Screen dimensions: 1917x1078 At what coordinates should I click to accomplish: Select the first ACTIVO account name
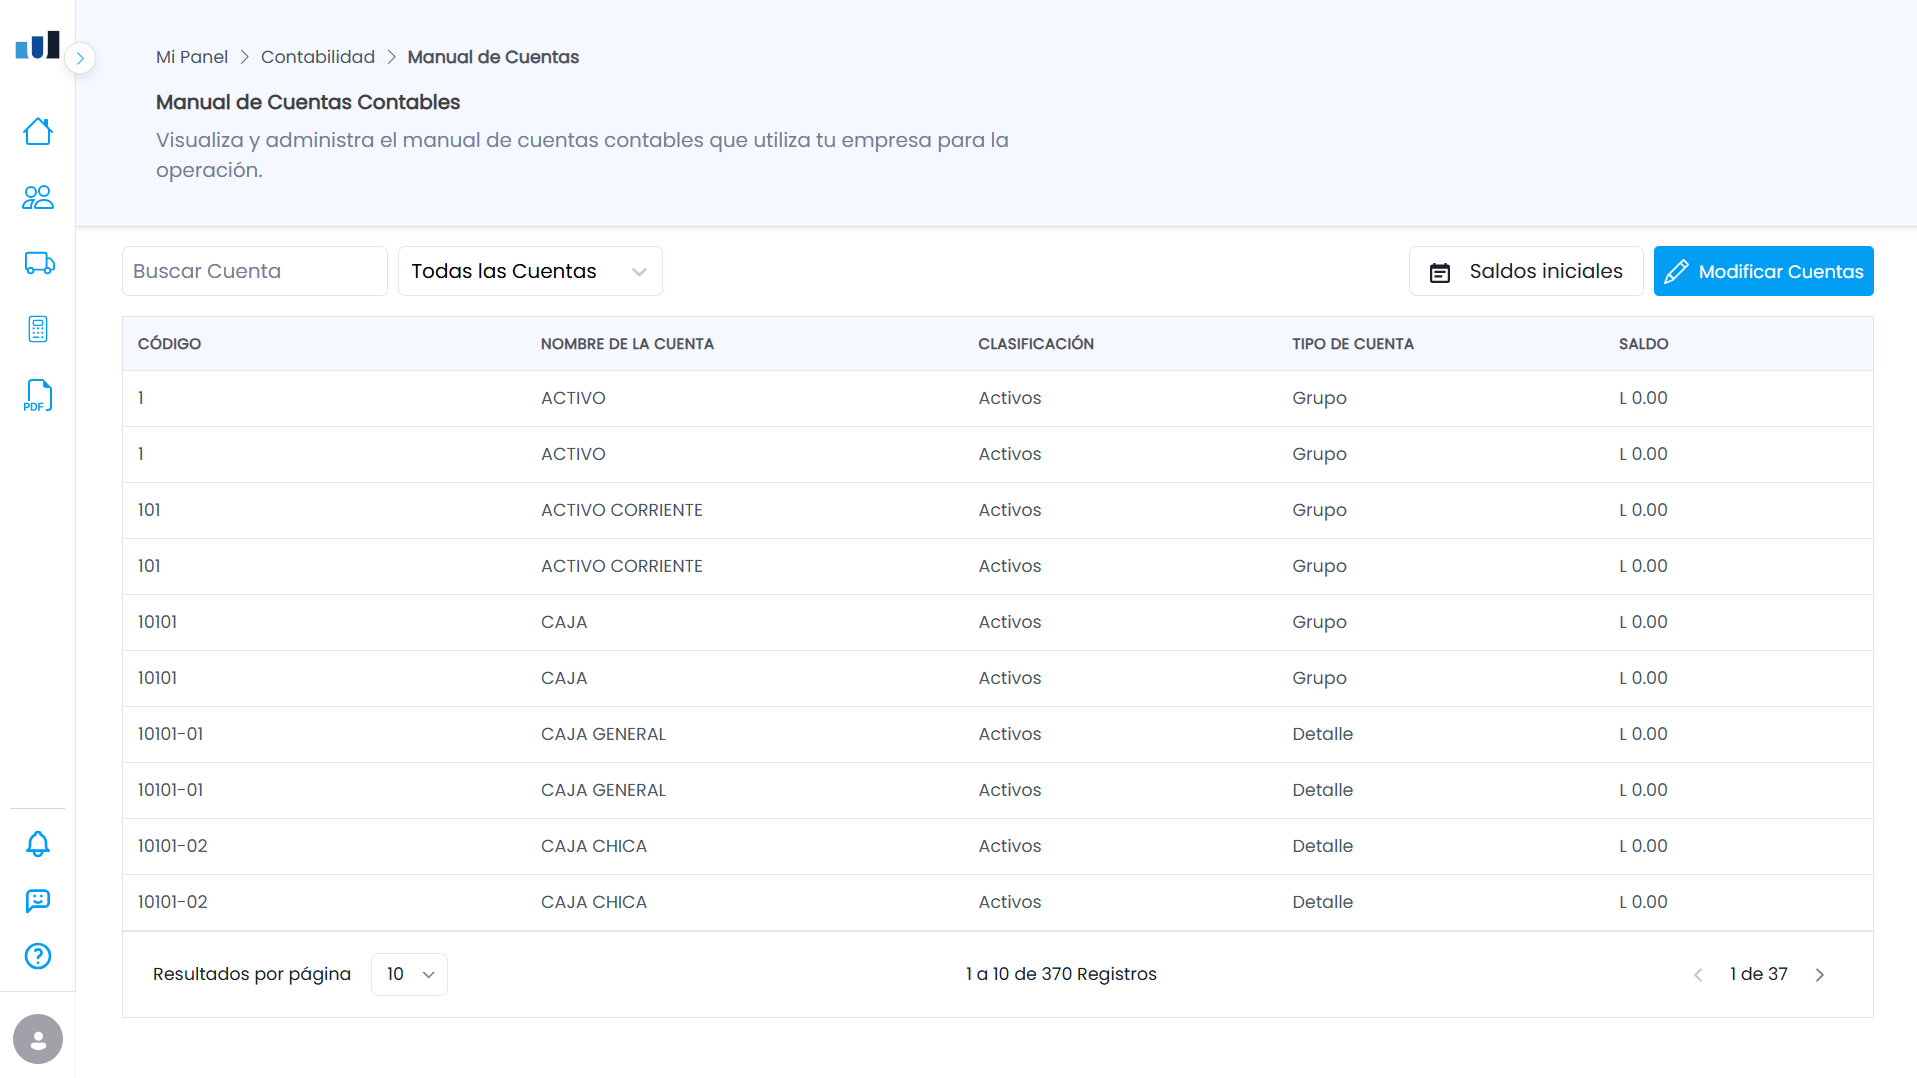point(573,398)
